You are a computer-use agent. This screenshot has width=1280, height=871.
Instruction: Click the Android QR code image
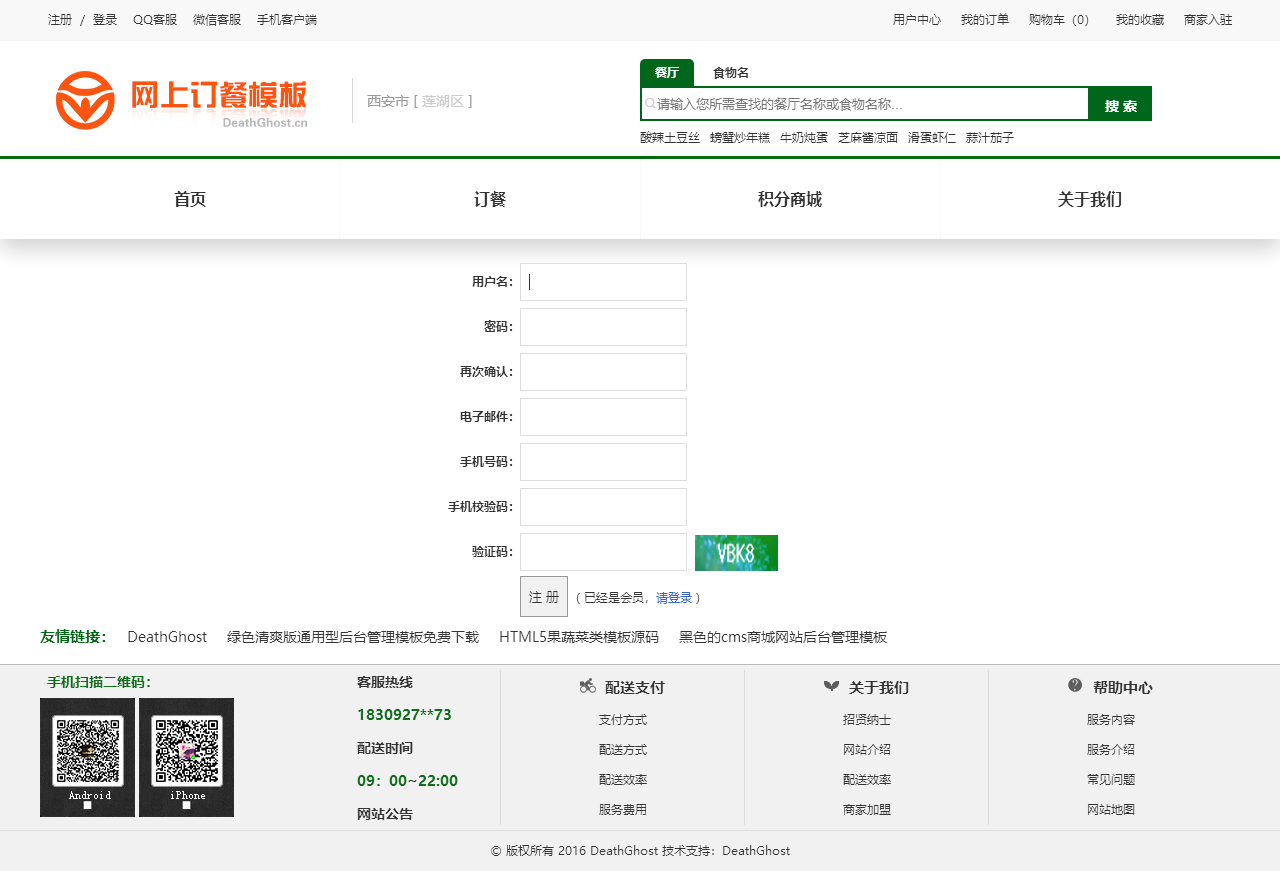point(88,751)
